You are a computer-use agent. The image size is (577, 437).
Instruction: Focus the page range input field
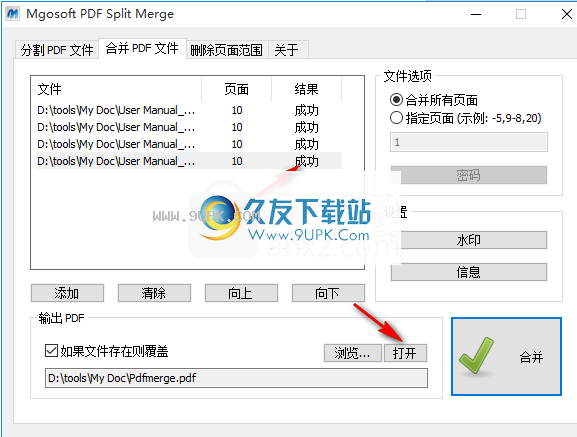[468, 142]
